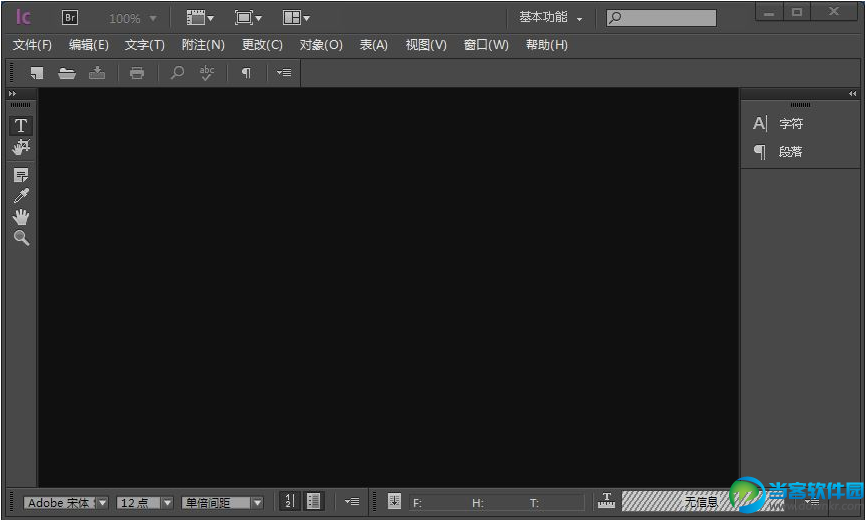Open the 文字(T) menu
Viewport: 865px width, 520px height.
coord(145,45)
